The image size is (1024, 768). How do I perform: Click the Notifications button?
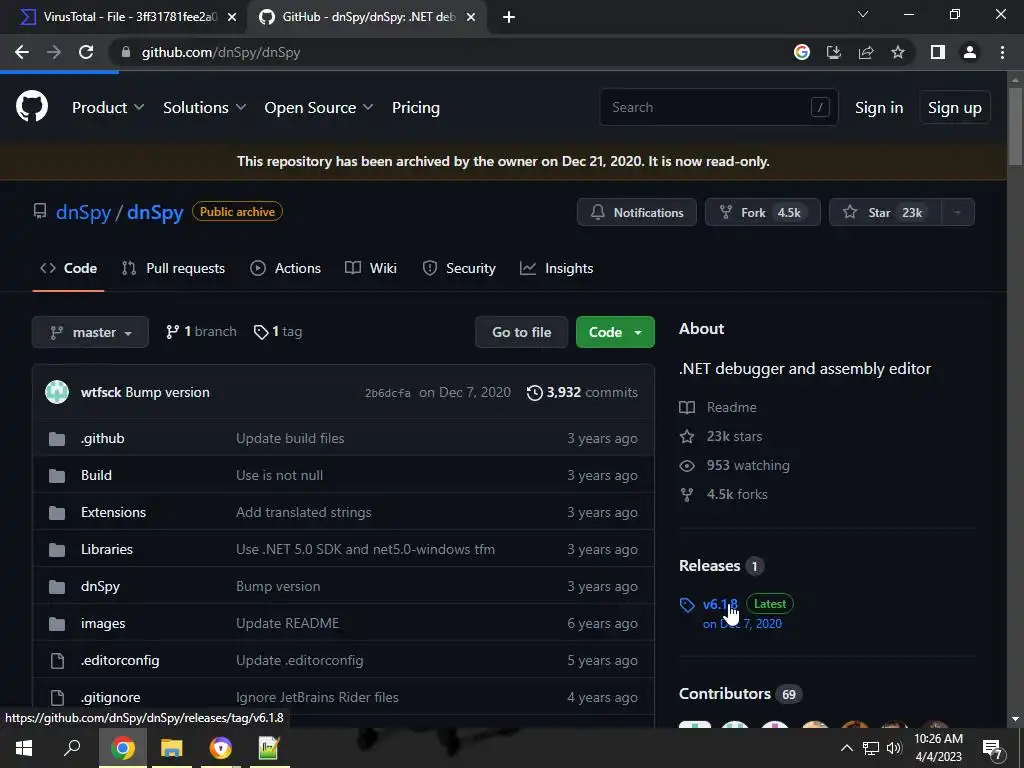pos(637,212)
